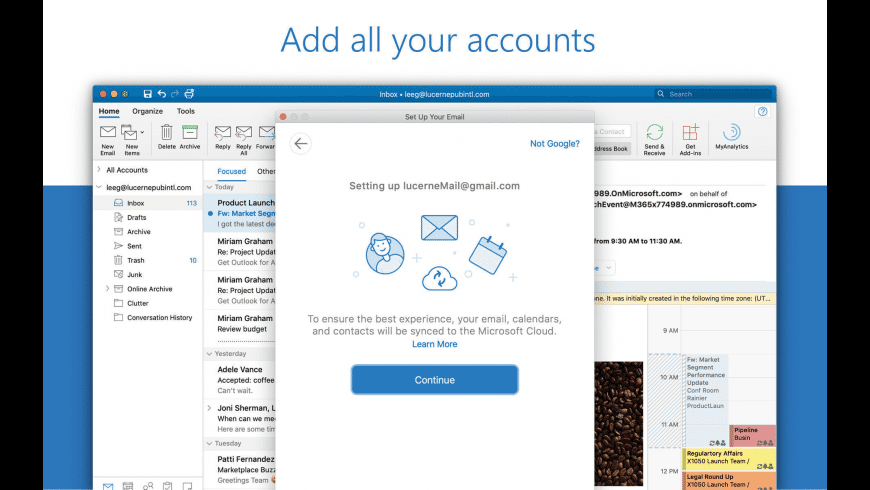
Task: Open Adele Vance's Accepted: coffee message
Action: [x=240, y=380]
